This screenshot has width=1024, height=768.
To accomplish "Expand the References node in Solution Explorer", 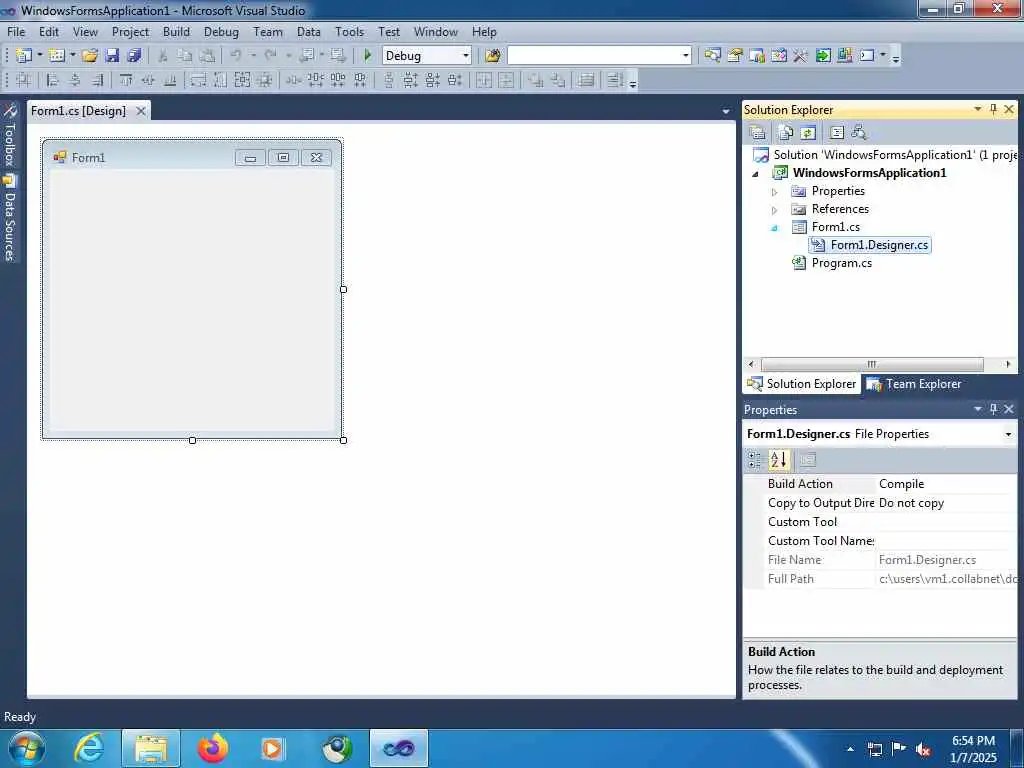I will 775,210.
